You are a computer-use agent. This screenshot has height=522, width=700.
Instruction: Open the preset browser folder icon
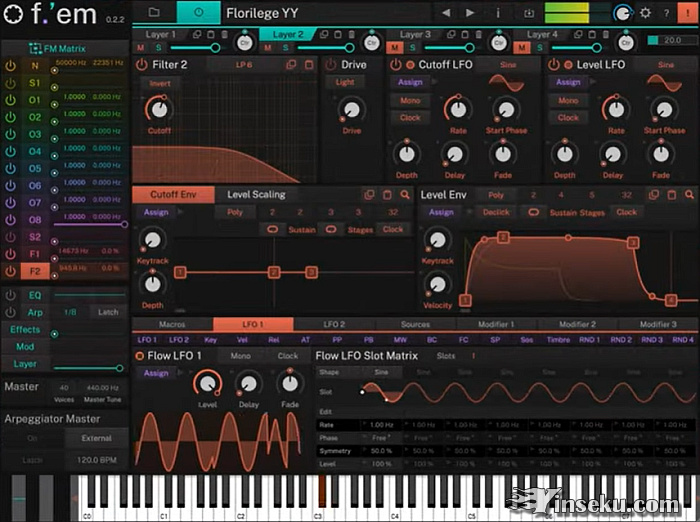click(154, 13)
